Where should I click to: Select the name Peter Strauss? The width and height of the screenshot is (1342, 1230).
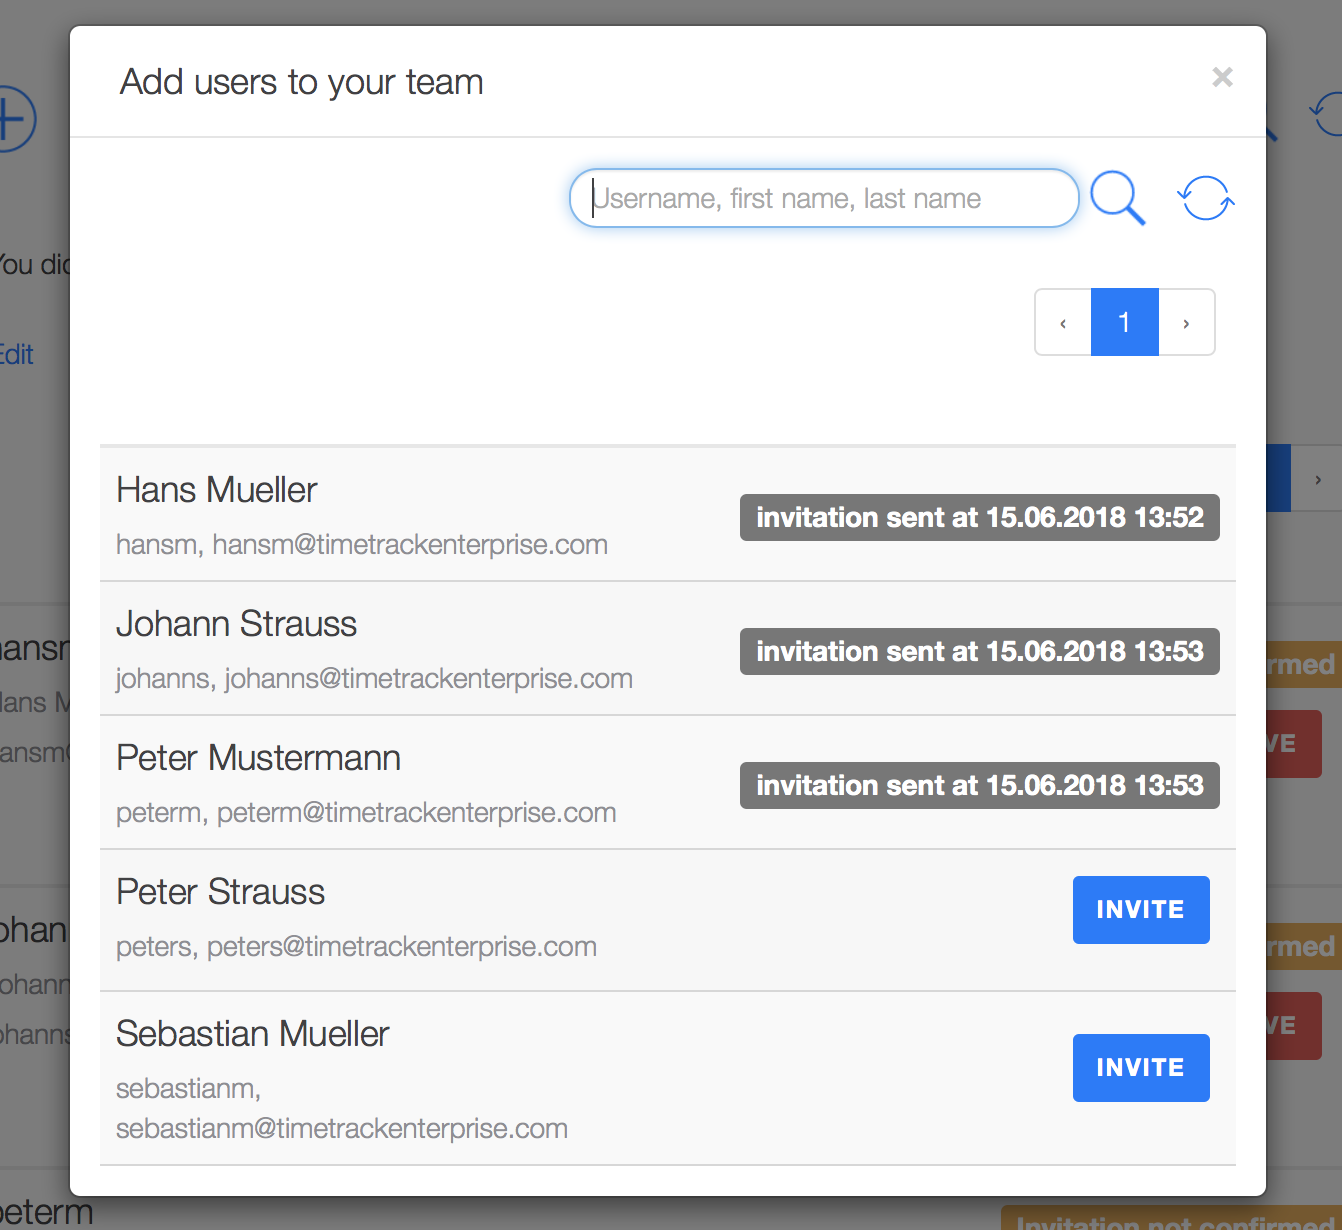[221, 892]
